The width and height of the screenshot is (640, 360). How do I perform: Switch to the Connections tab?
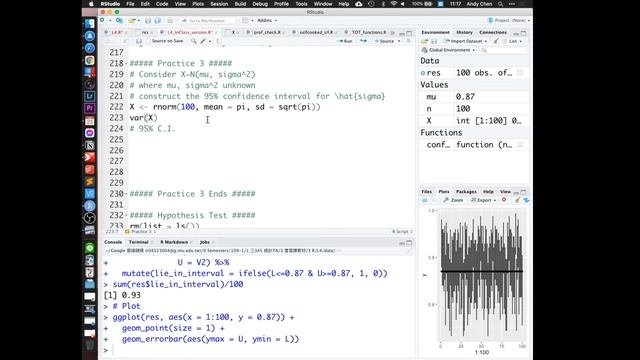(493, 32)
